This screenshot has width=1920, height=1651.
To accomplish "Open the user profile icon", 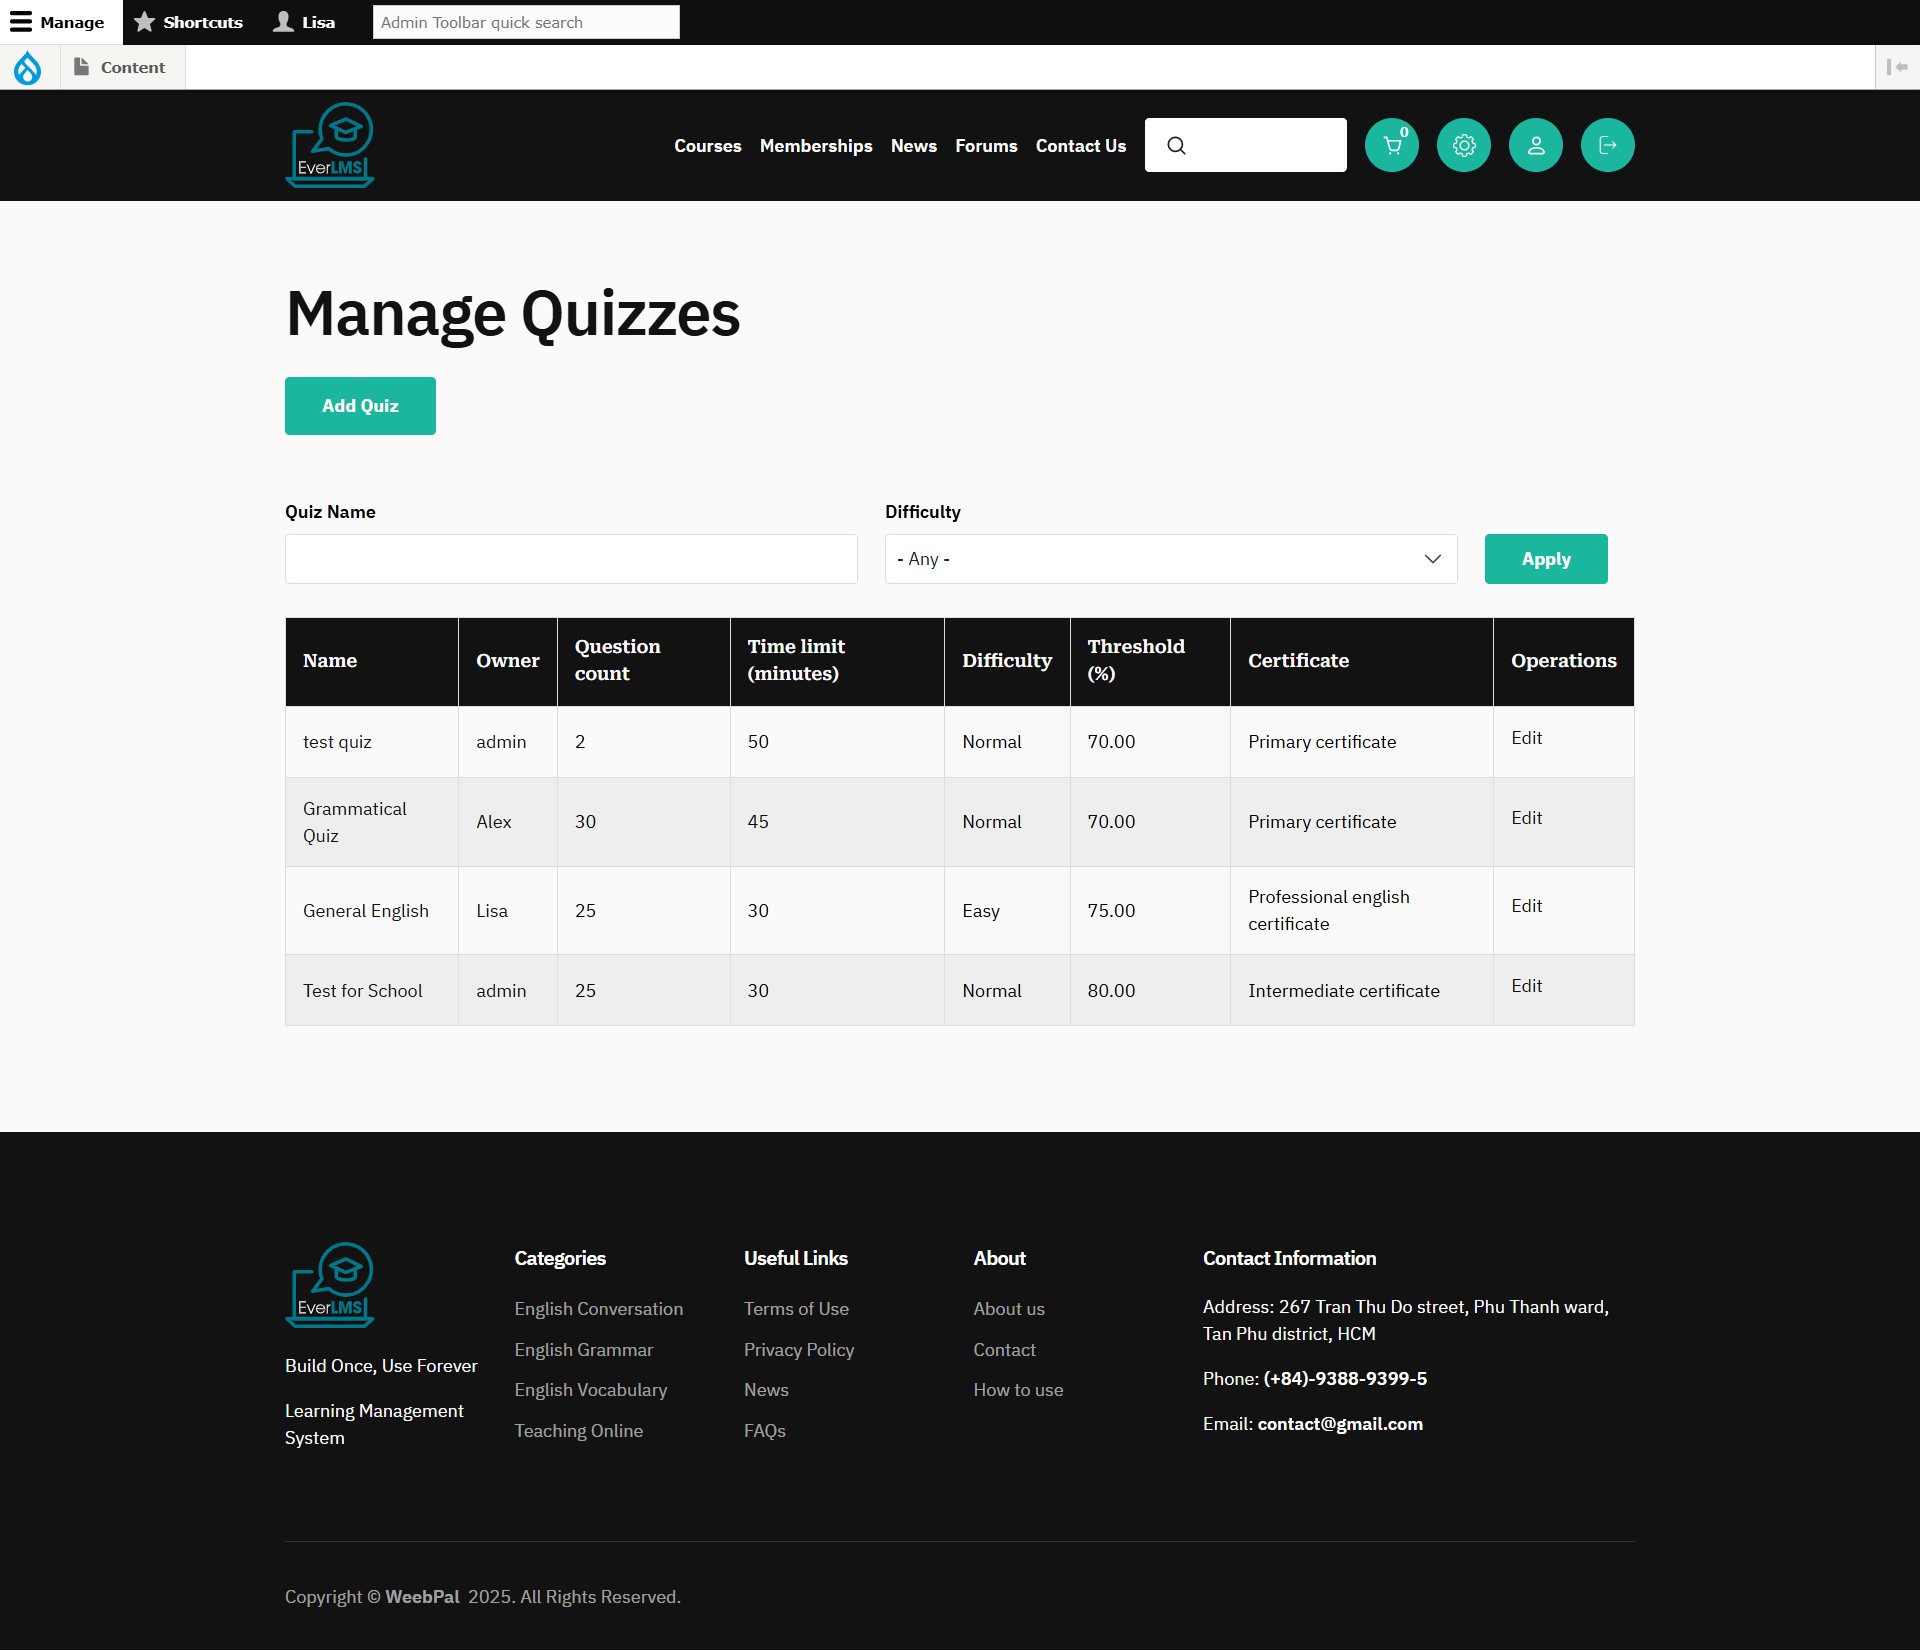I will 1535,145.
